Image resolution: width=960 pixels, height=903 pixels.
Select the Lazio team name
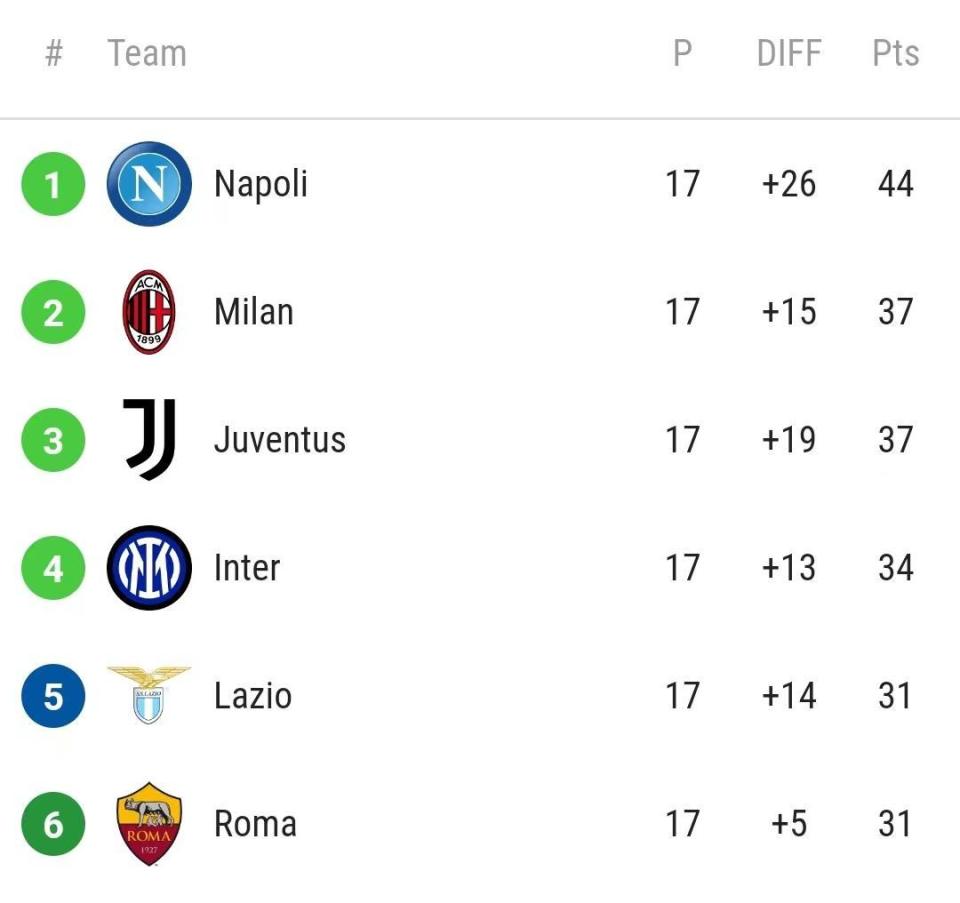pos(253,695)
